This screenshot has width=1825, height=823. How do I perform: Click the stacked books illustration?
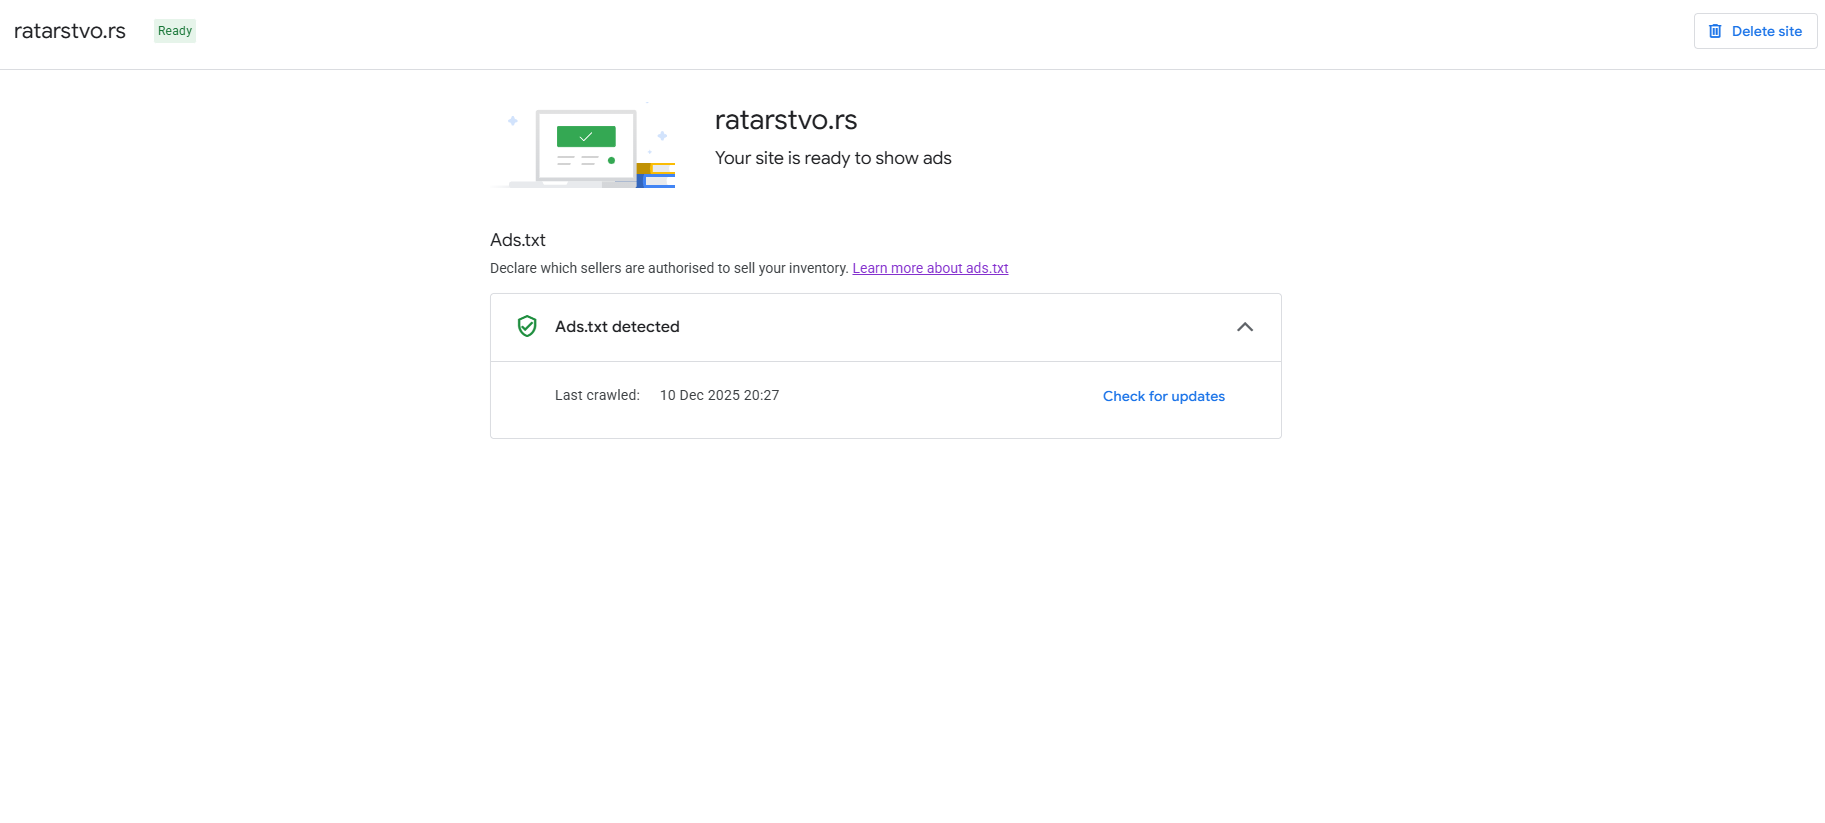[657, 175]
